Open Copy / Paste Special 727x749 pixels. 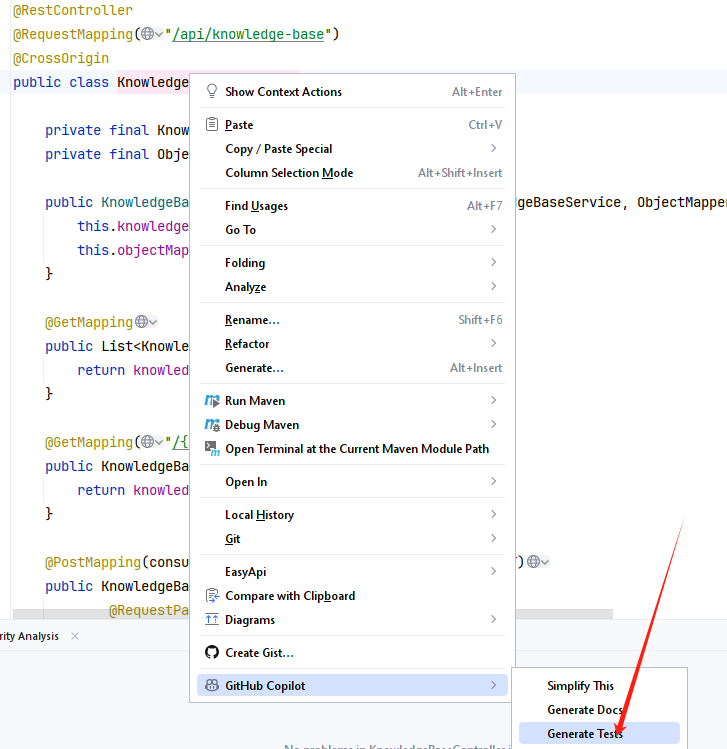(x=352, y=149)
